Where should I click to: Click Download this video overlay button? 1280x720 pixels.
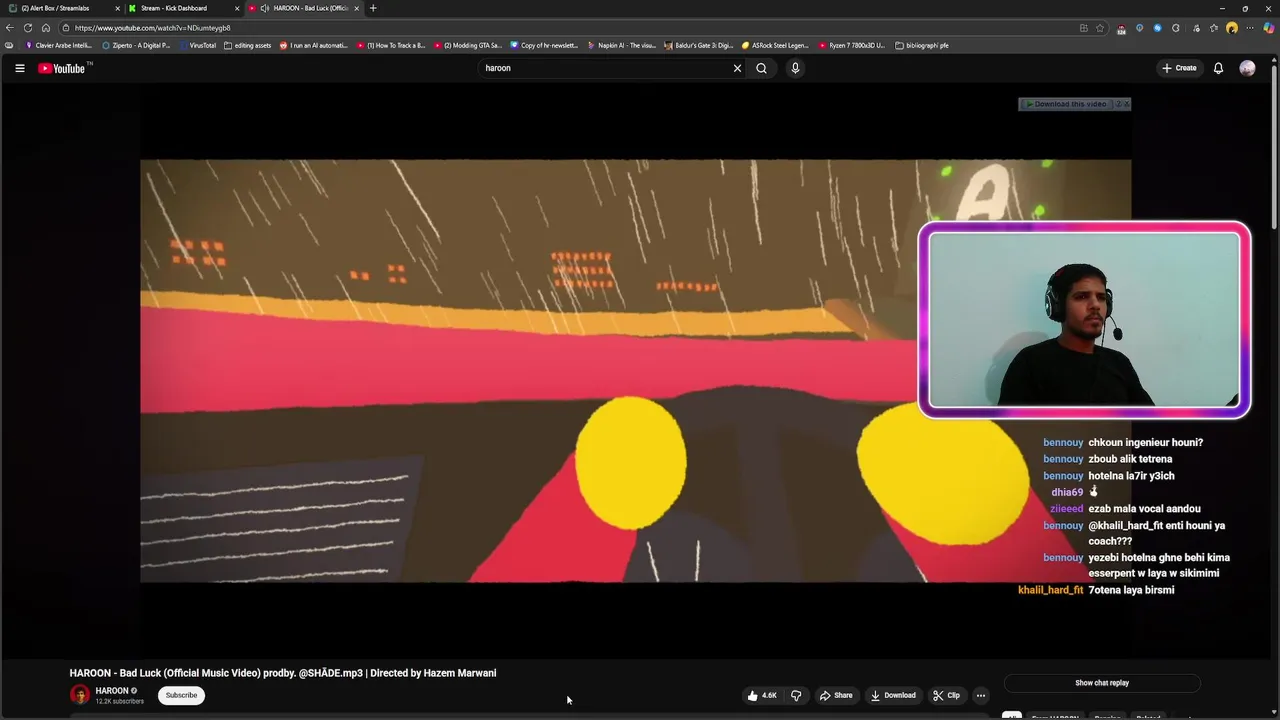point(1069,104)
